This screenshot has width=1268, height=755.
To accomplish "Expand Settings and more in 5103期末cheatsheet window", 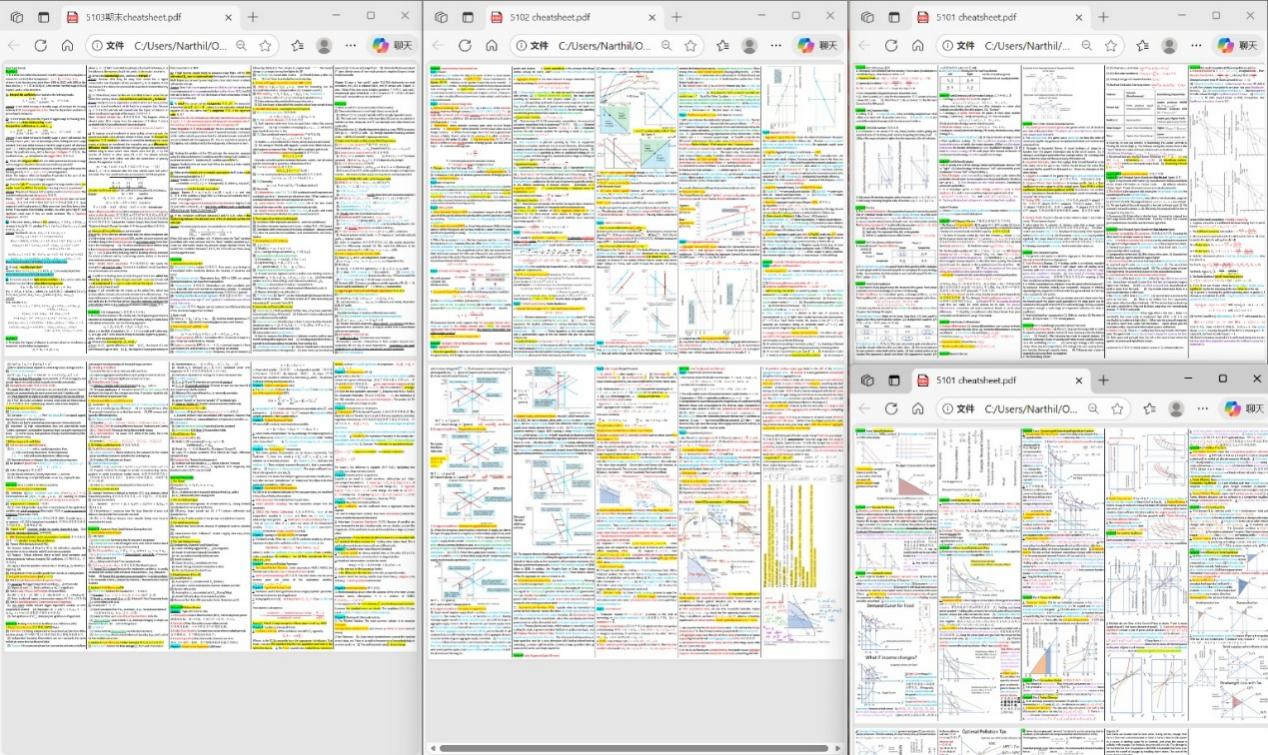I will click(x=351, y=46).
